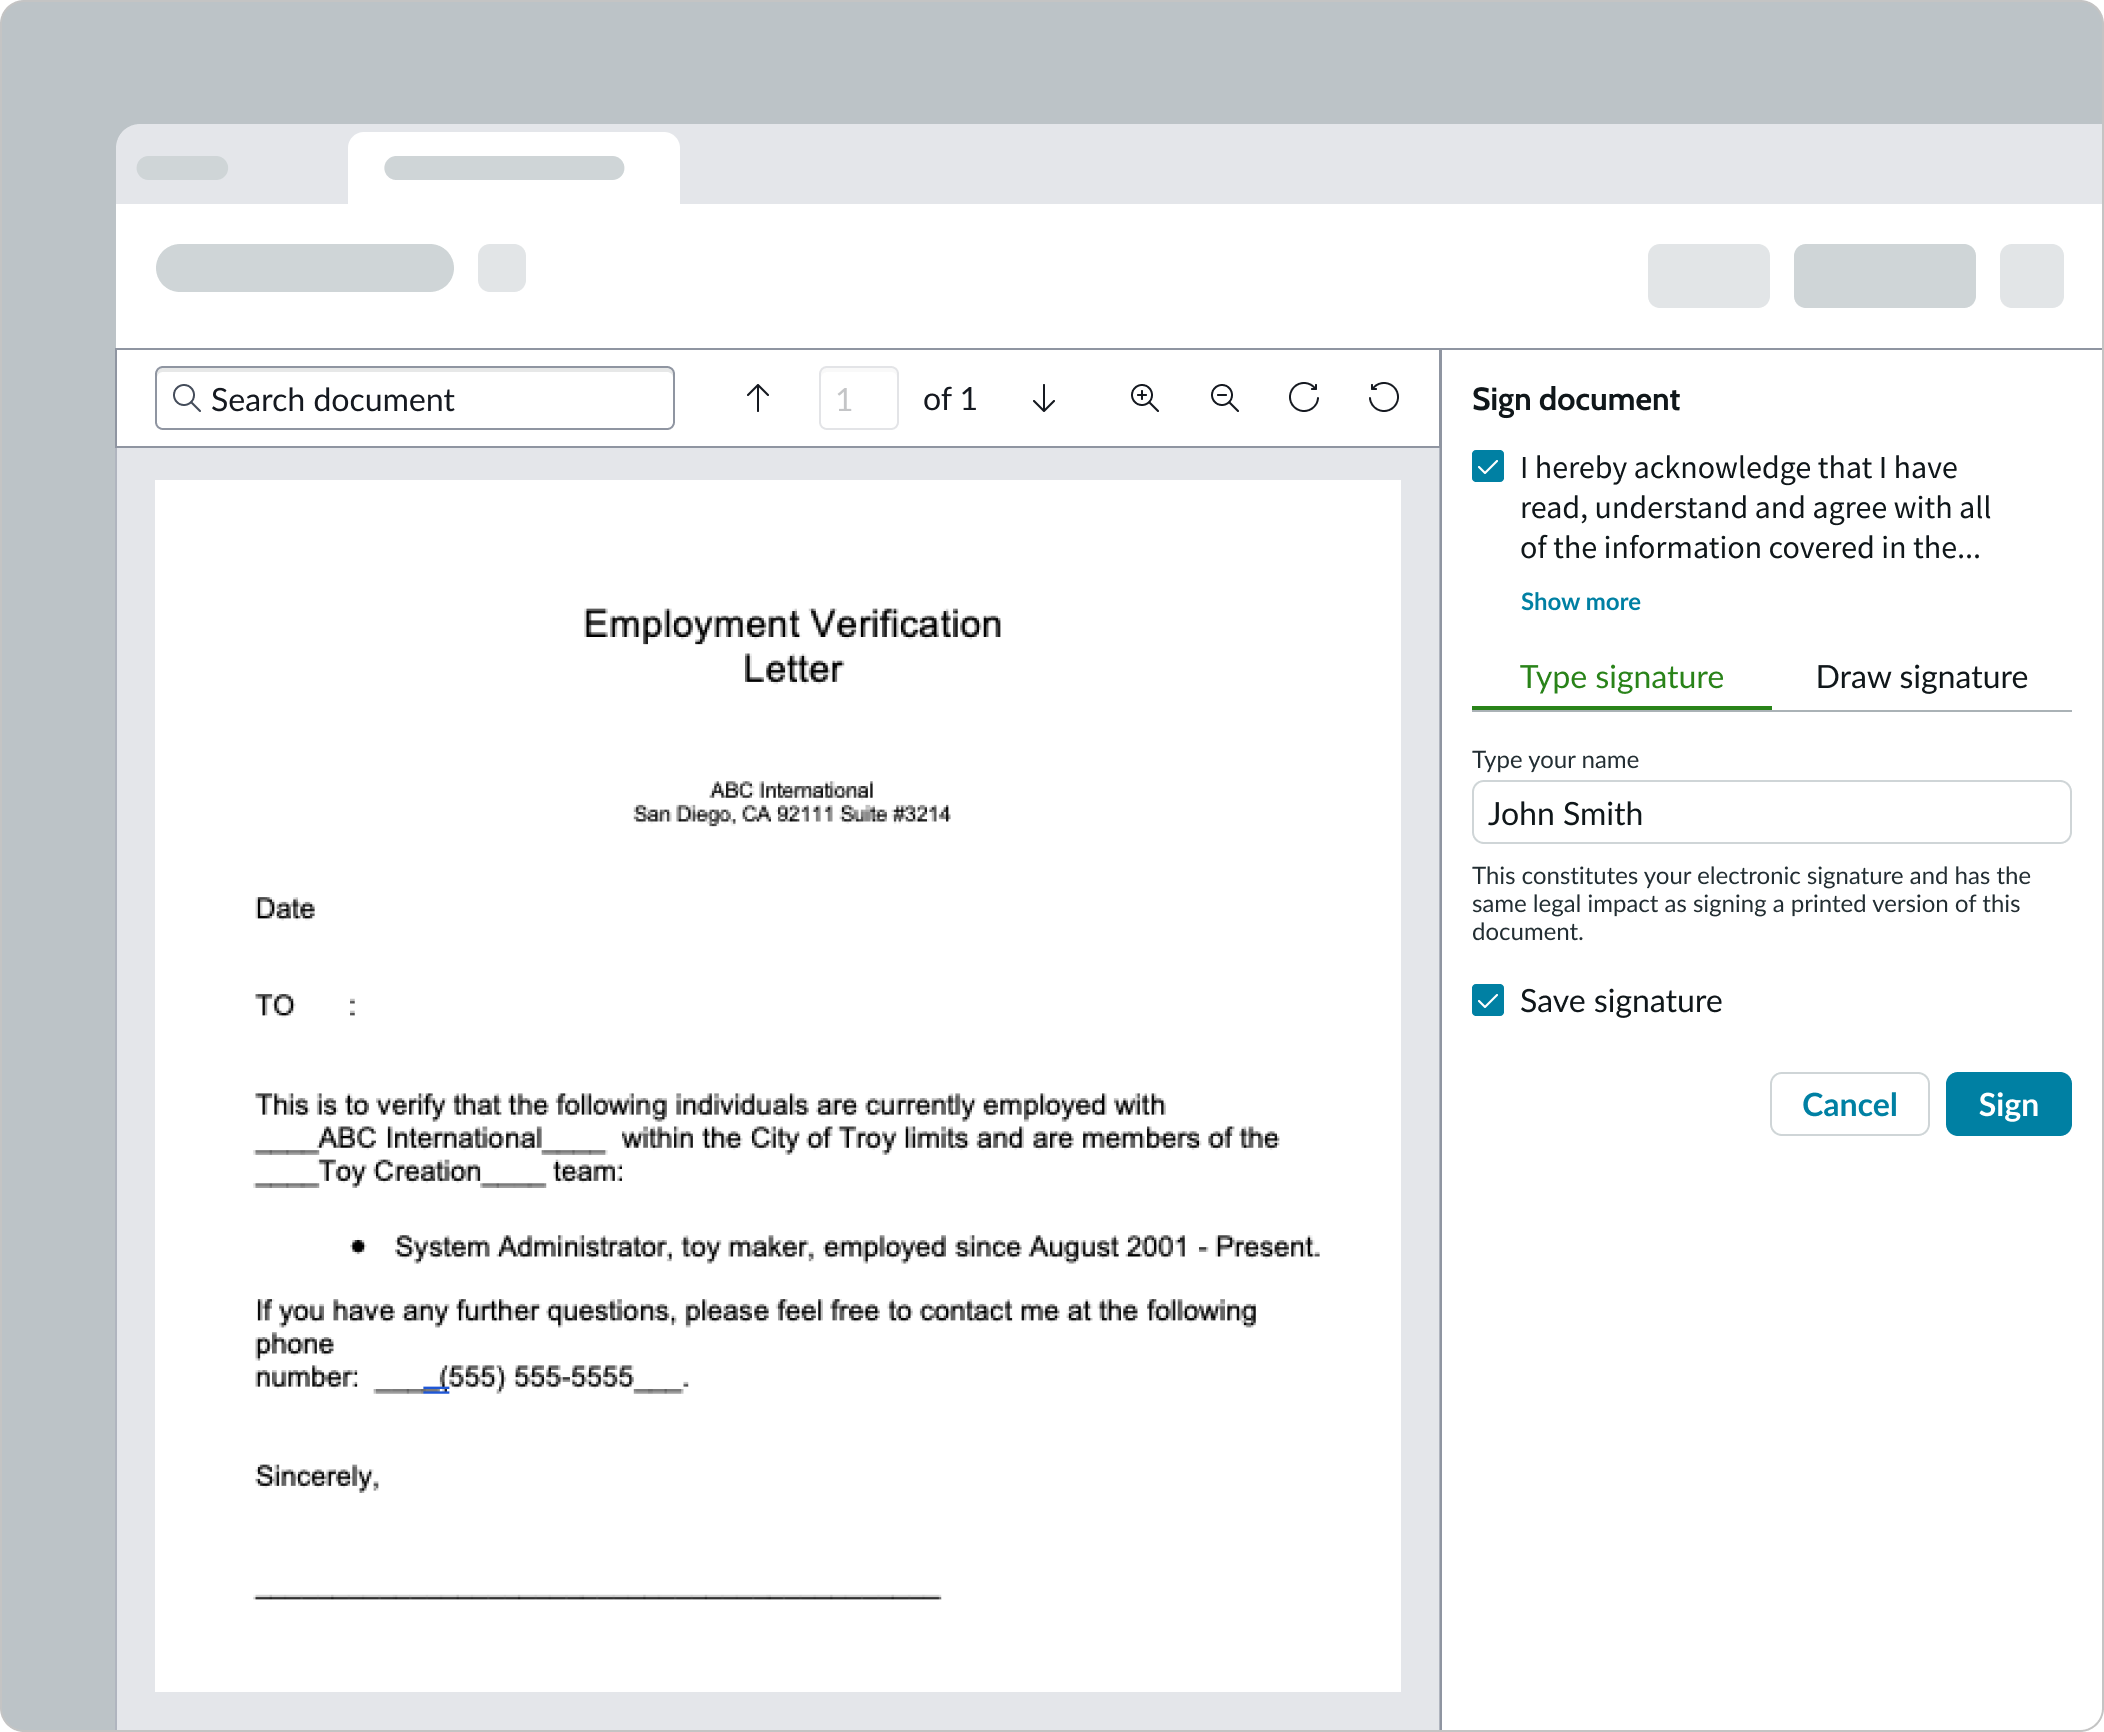Click the next page down arrow

pos(1044,399)
